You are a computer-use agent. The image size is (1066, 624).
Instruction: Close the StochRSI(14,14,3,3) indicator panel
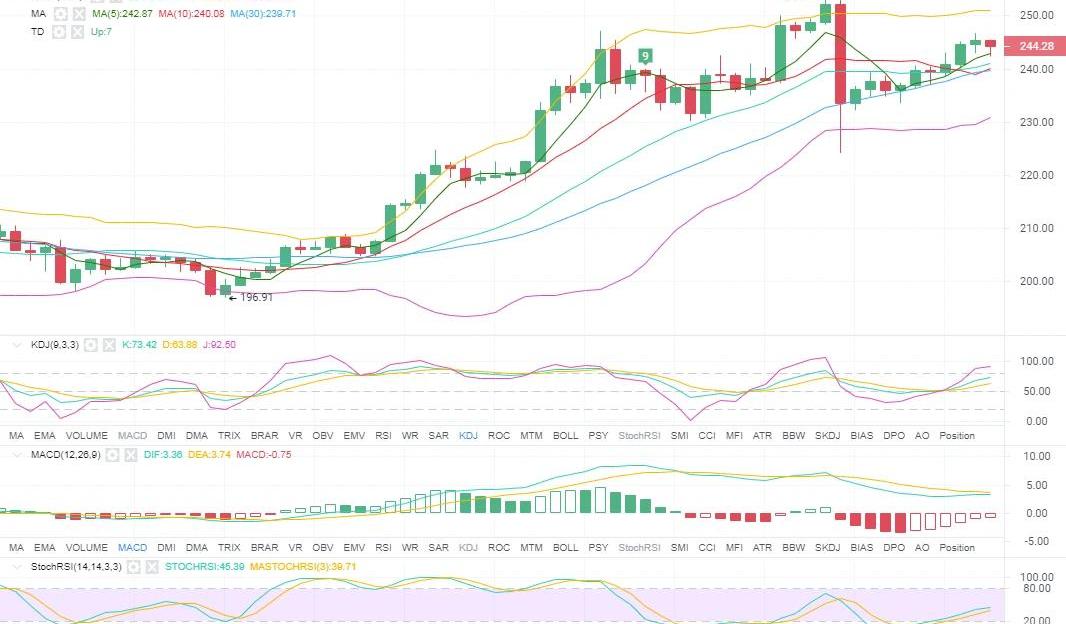pyautogui.click(x=152, y=567)
